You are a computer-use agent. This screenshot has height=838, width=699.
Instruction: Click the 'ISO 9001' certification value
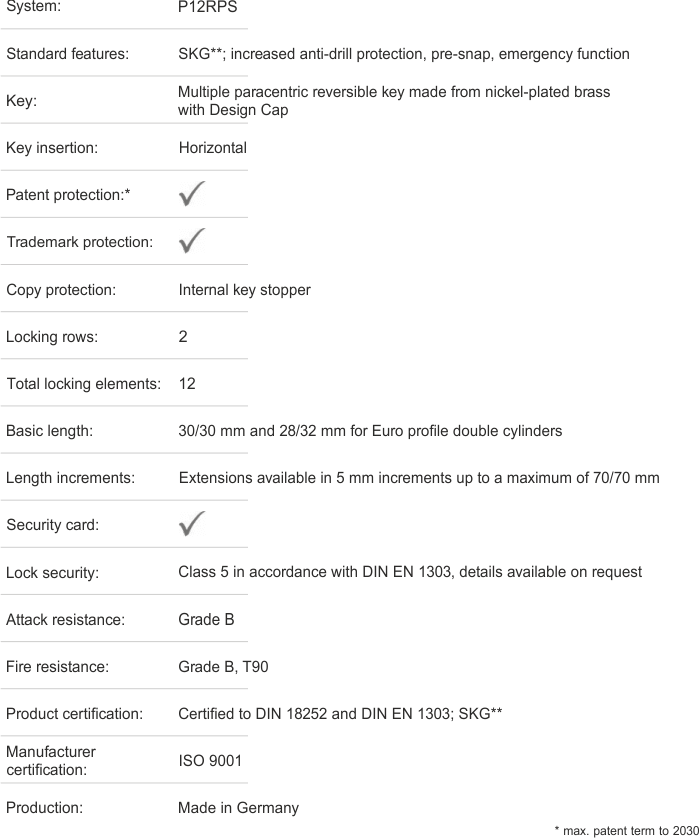pyautogui.click(x=210, y=761)
